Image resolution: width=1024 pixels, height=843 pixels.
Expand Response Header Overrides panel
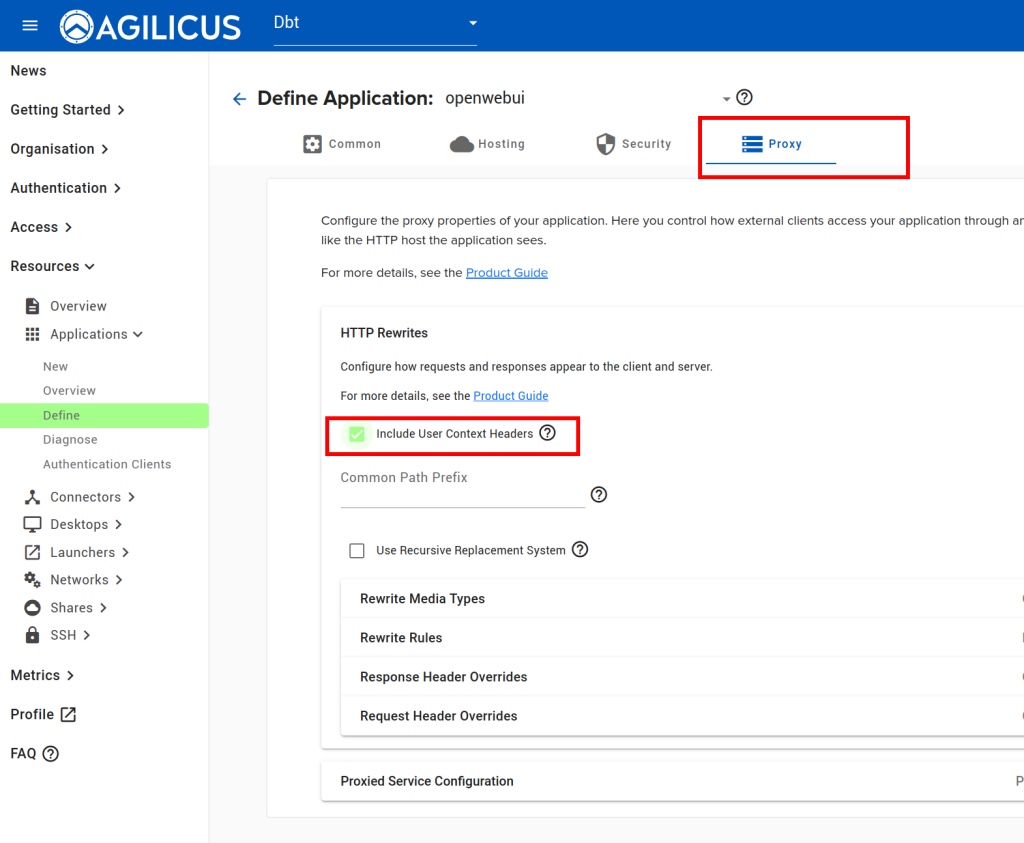pyautogui.click(x=682, y=677)
